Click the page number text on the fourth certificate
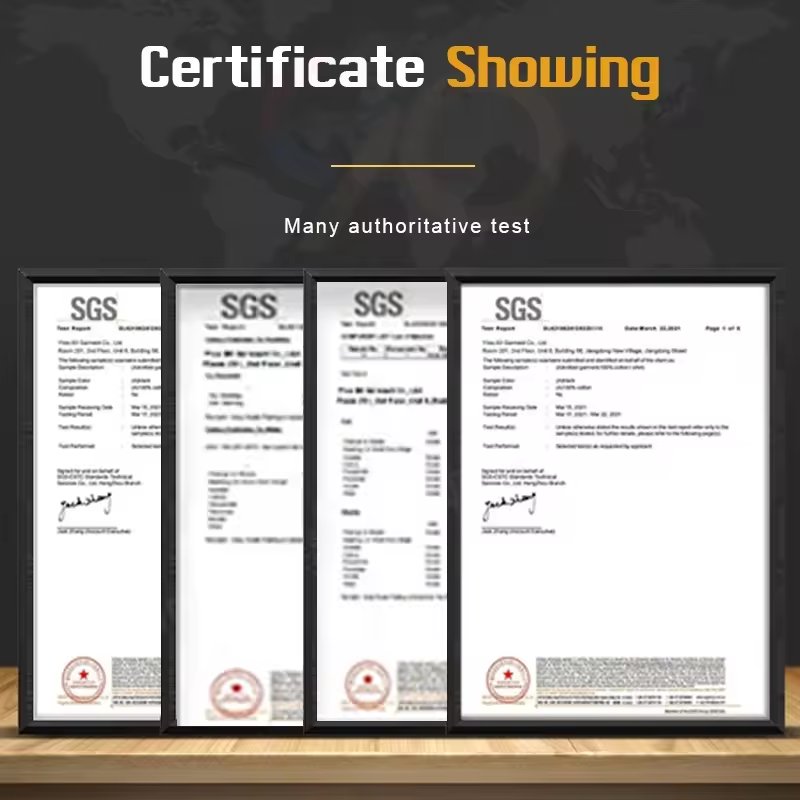This screenshot has width=800, height=800. click(722, 328)
